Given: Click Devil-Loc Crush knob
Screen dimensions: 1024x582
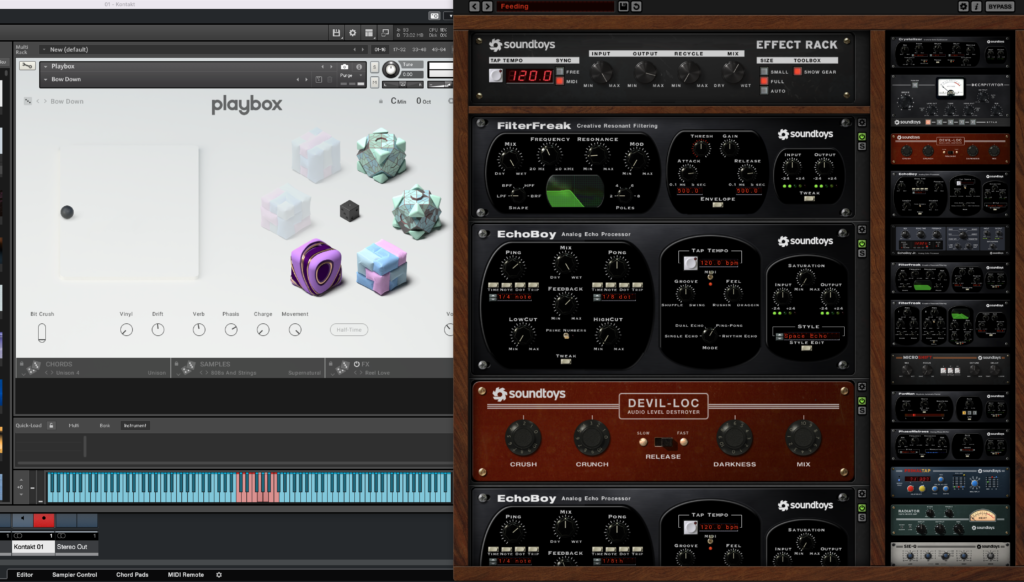Looking at the screenshot, I should 523,437.
